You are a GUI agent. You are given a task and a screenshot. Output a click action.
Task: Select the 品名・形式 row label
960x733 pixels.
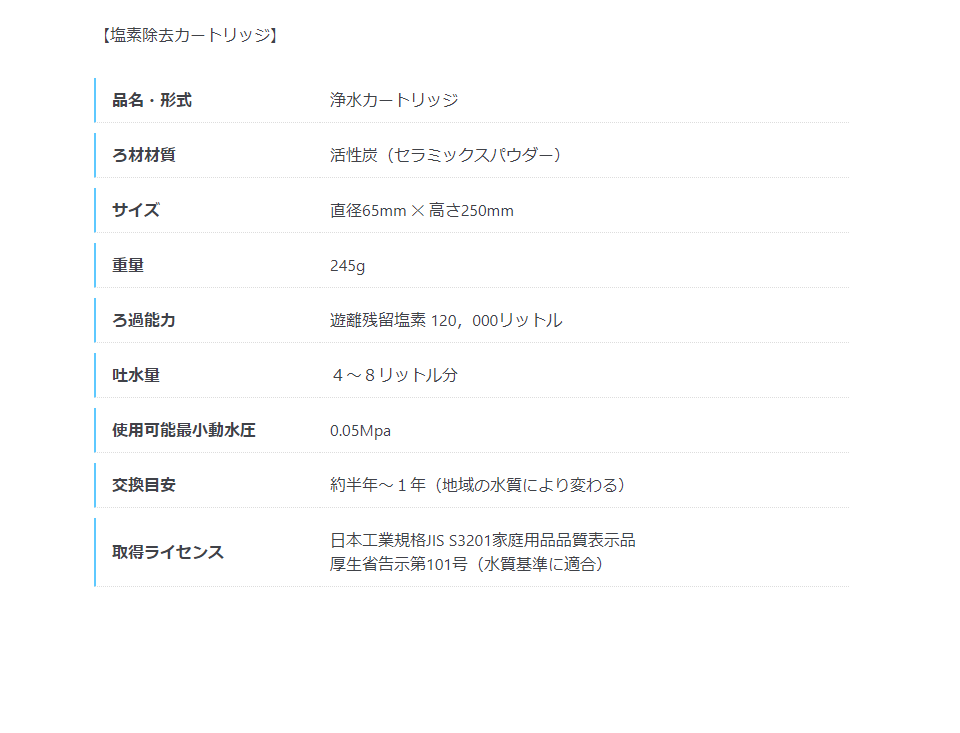pyautogui.click(x=152, y=100)
